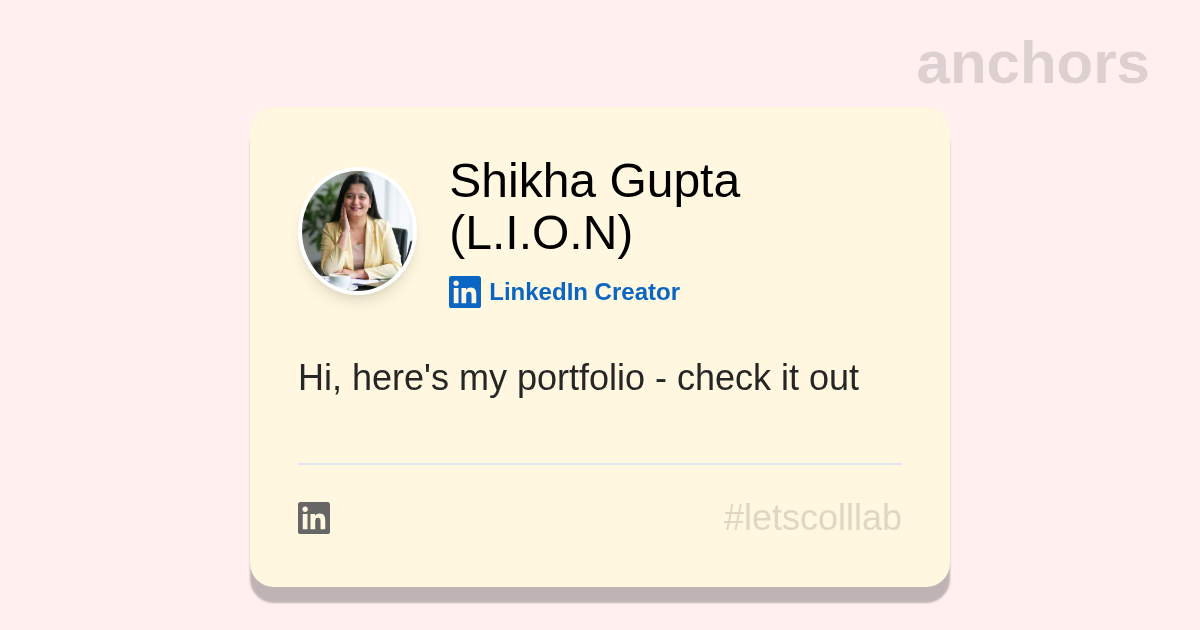Open Shikha Gupta's circular profile photo

click(x=358, y=231)
